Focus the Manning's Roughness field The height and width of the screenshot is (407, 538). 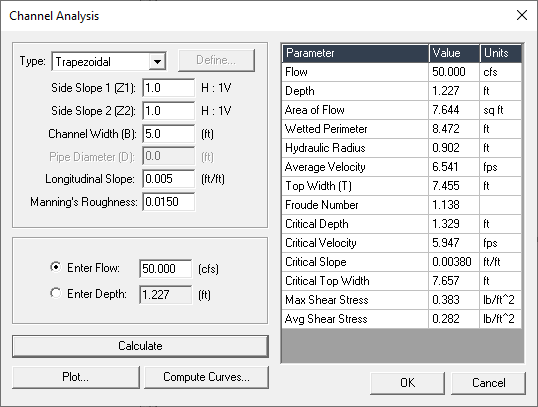tap(168, 202)
